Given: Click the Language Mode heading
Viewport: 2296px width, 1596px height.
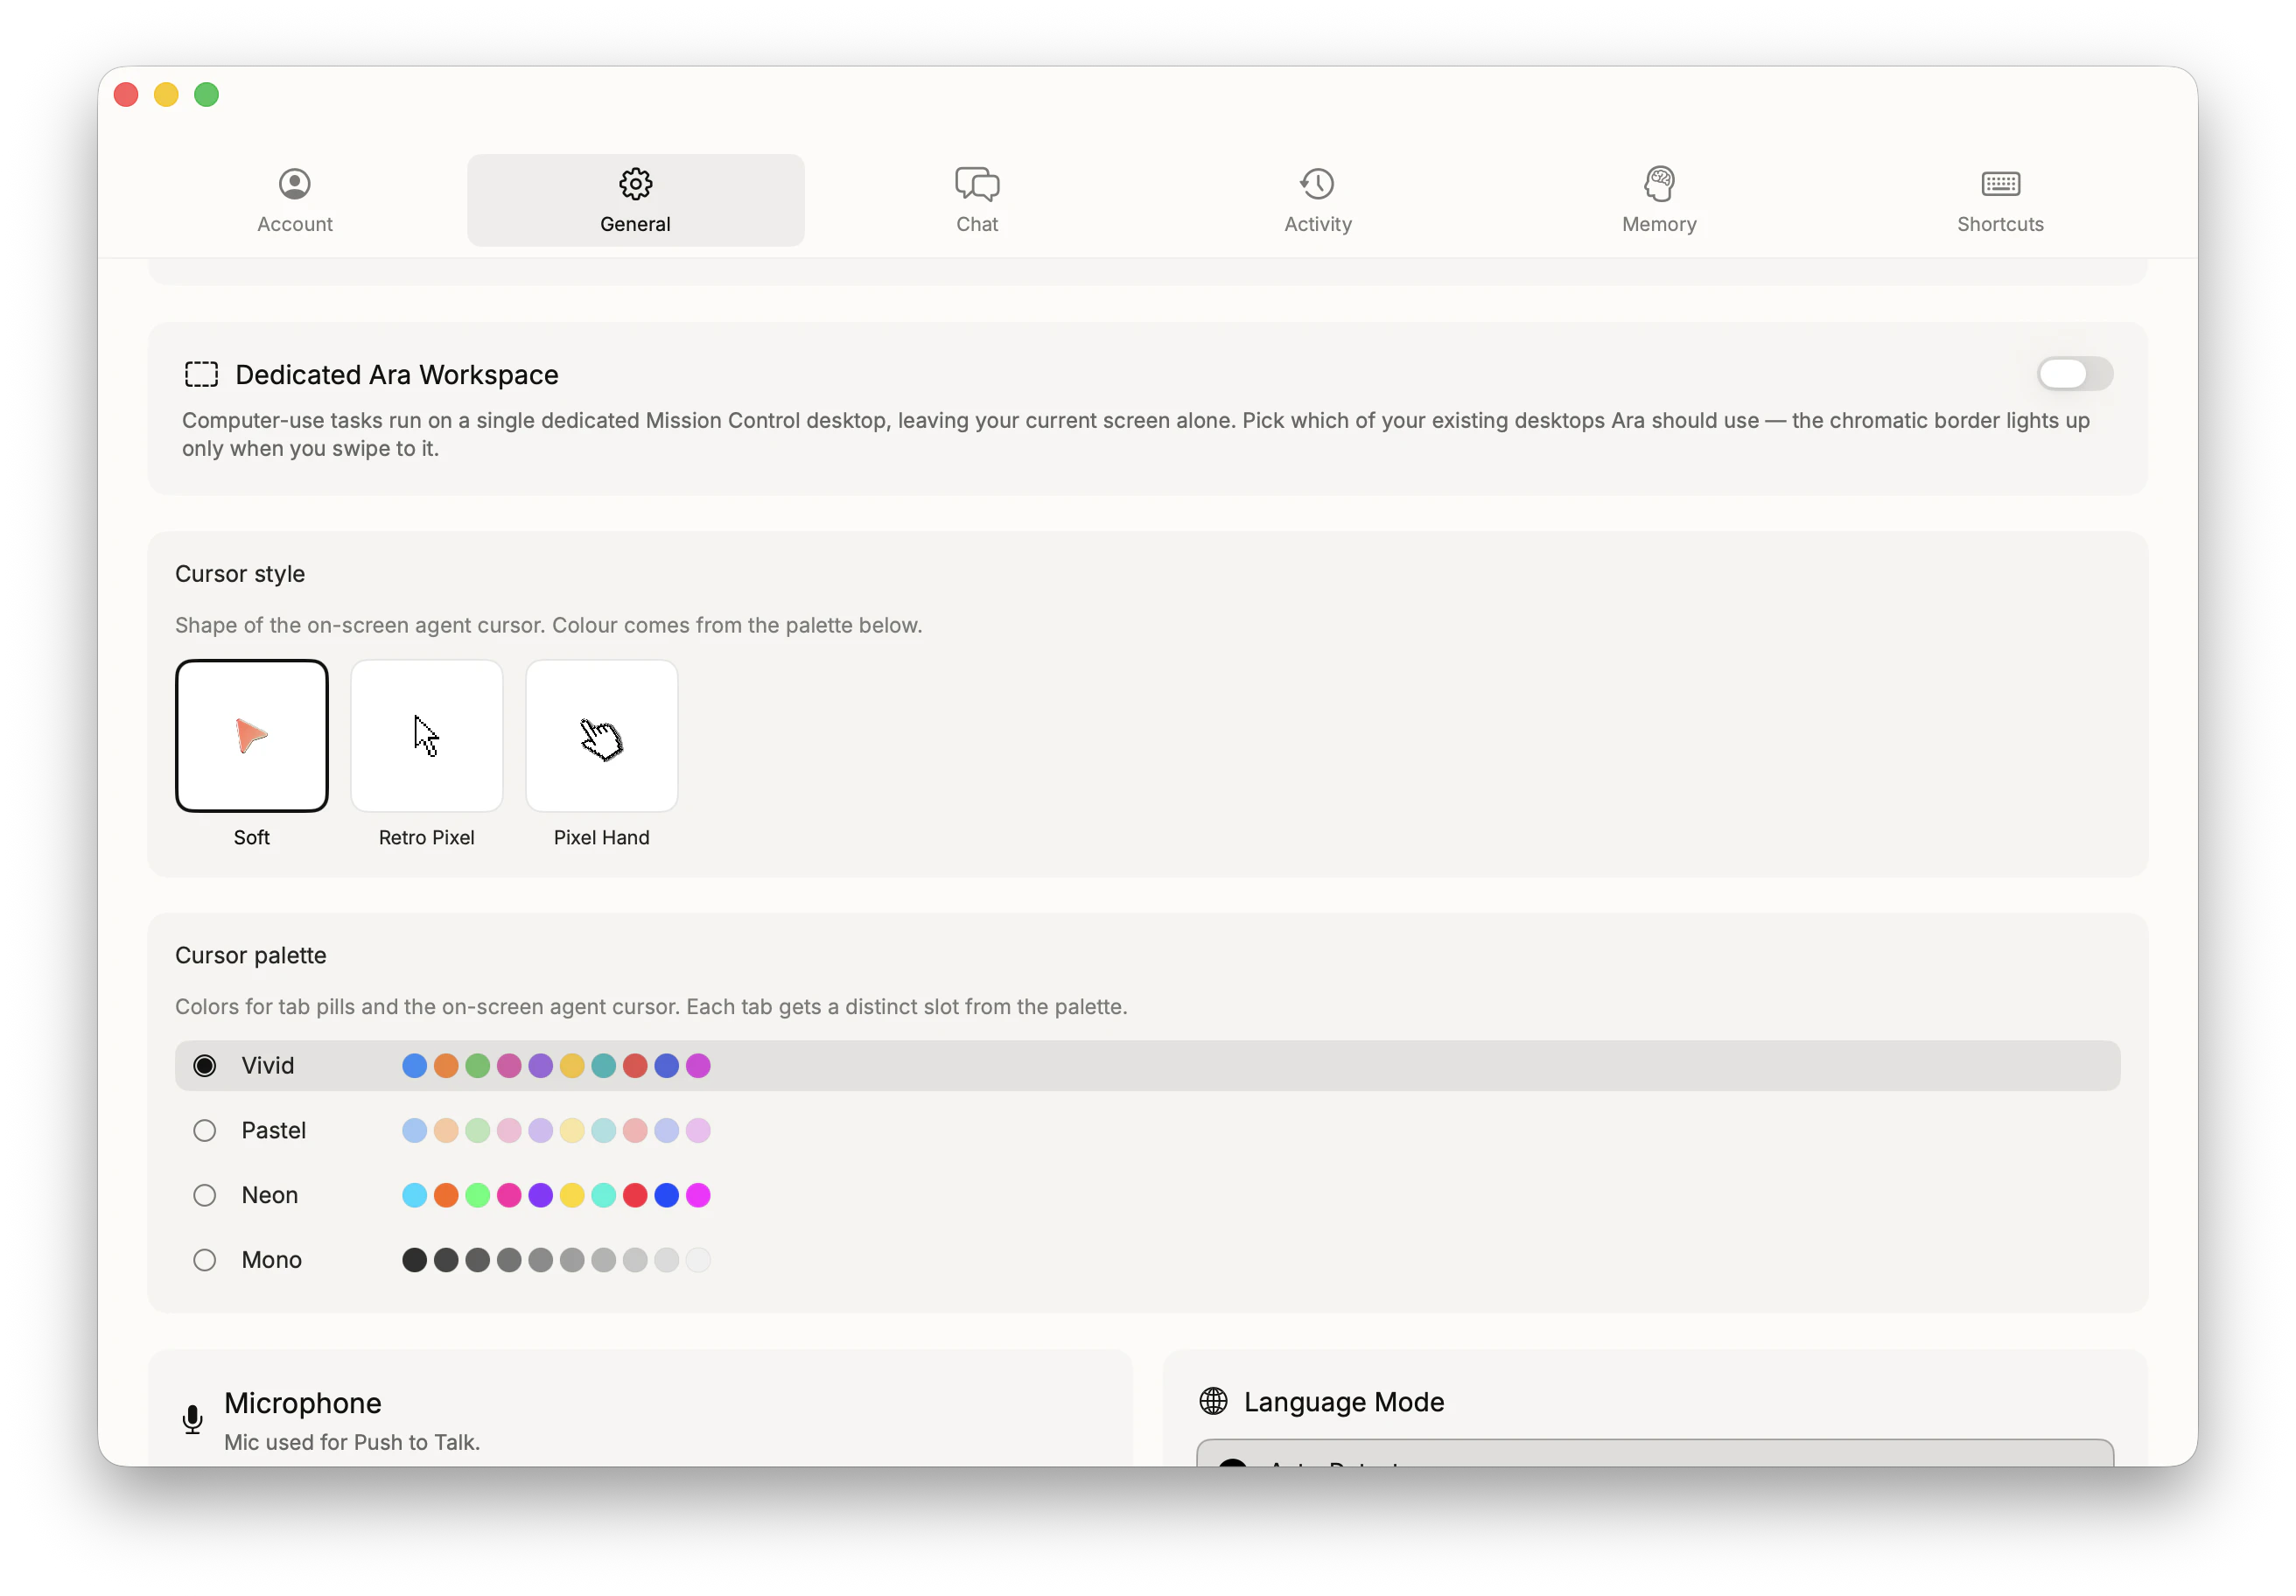Looking at the screenshot, I should pyautogui.click(x=1344, y=1402).
